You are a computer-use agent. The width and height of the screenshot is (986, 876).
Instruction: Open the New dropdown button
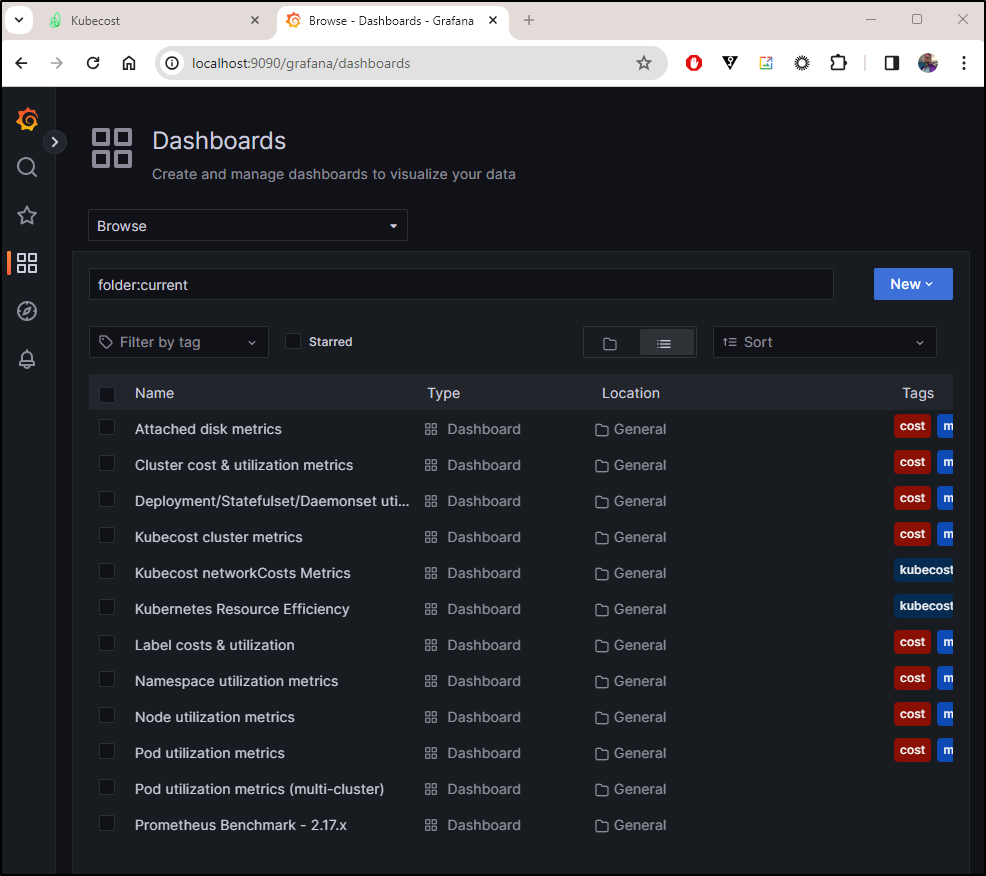point(913,284)
